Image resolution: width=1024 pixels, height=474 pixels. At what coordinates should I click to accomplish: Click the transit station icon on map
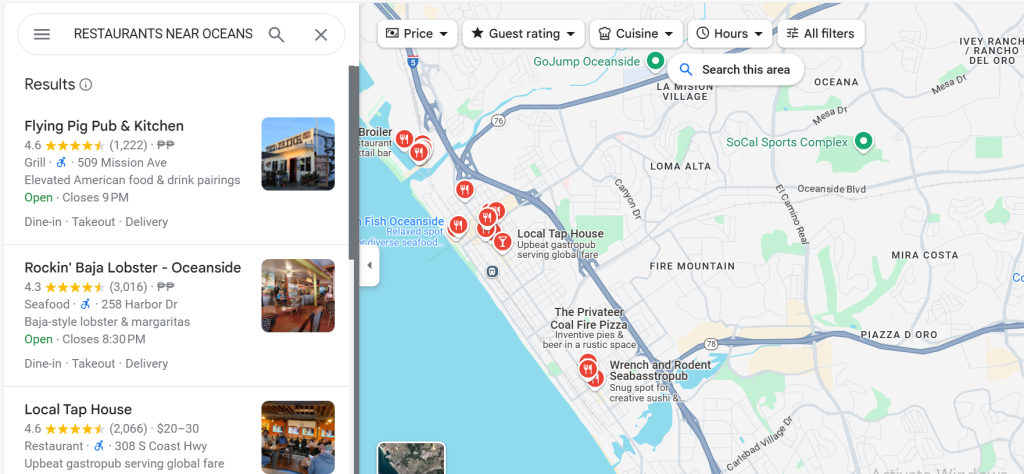click(x=492, y=271)
